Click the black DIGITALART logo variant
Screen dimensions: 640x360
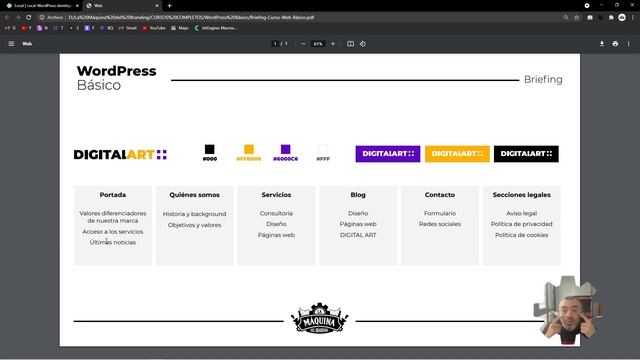526,154
